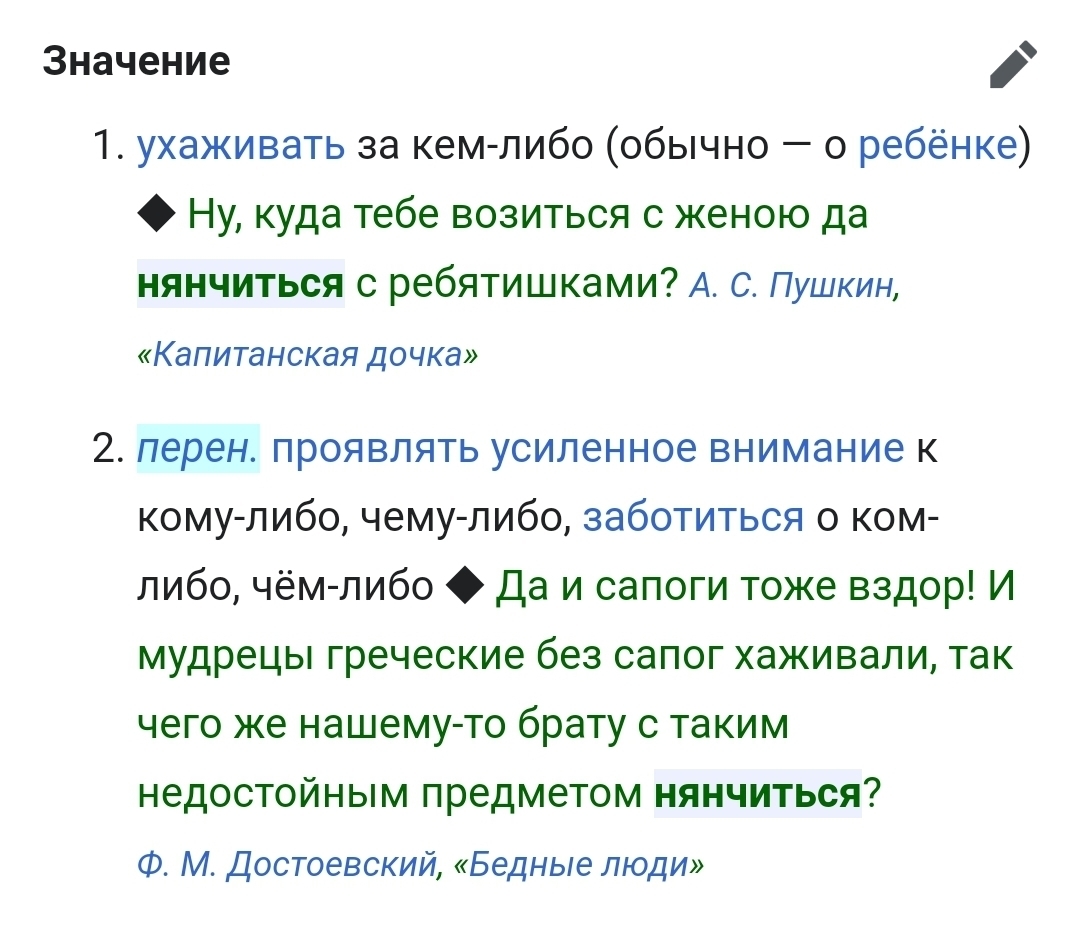Click the 'Ф. М. Достоевский' author citation
Viewport: 1080px width, 926px height.
[287, 861]
